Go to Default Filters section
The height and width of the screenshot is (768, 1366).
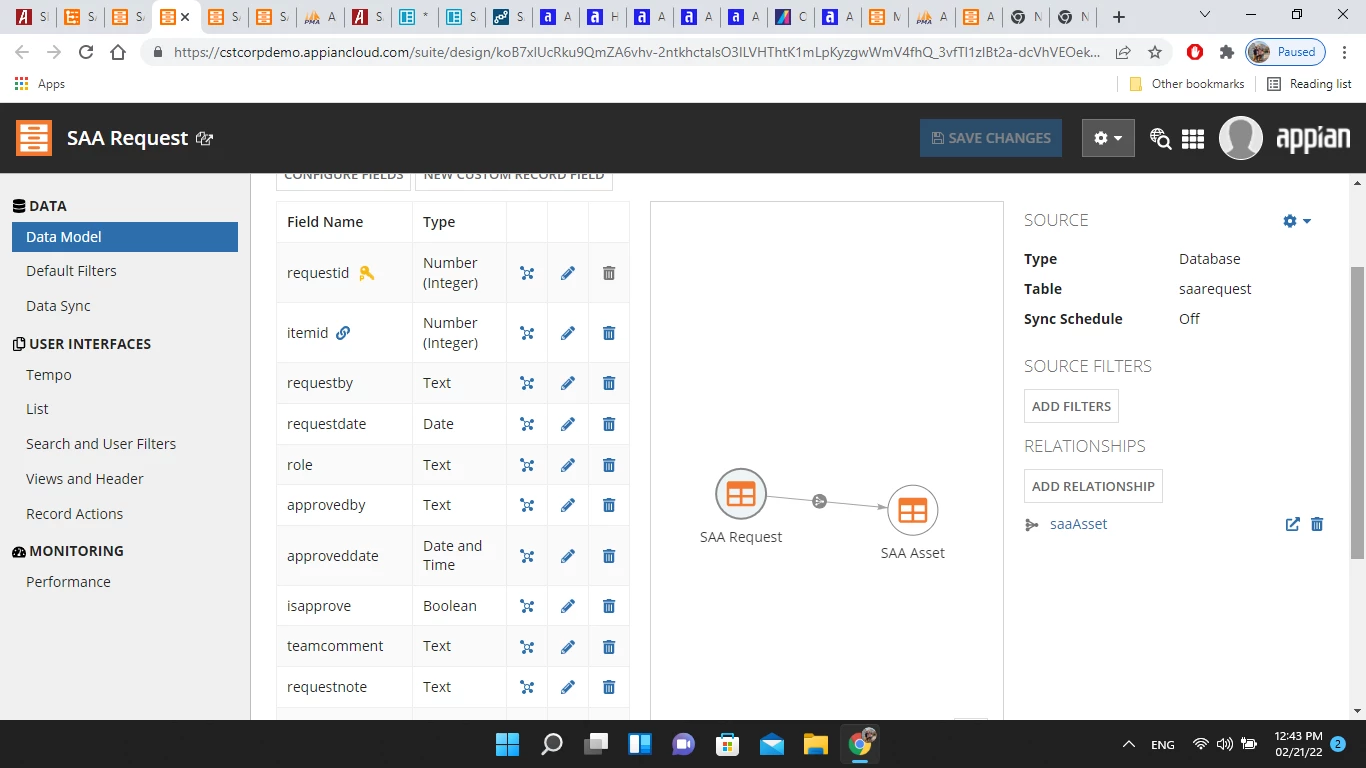tap(71, 271)
